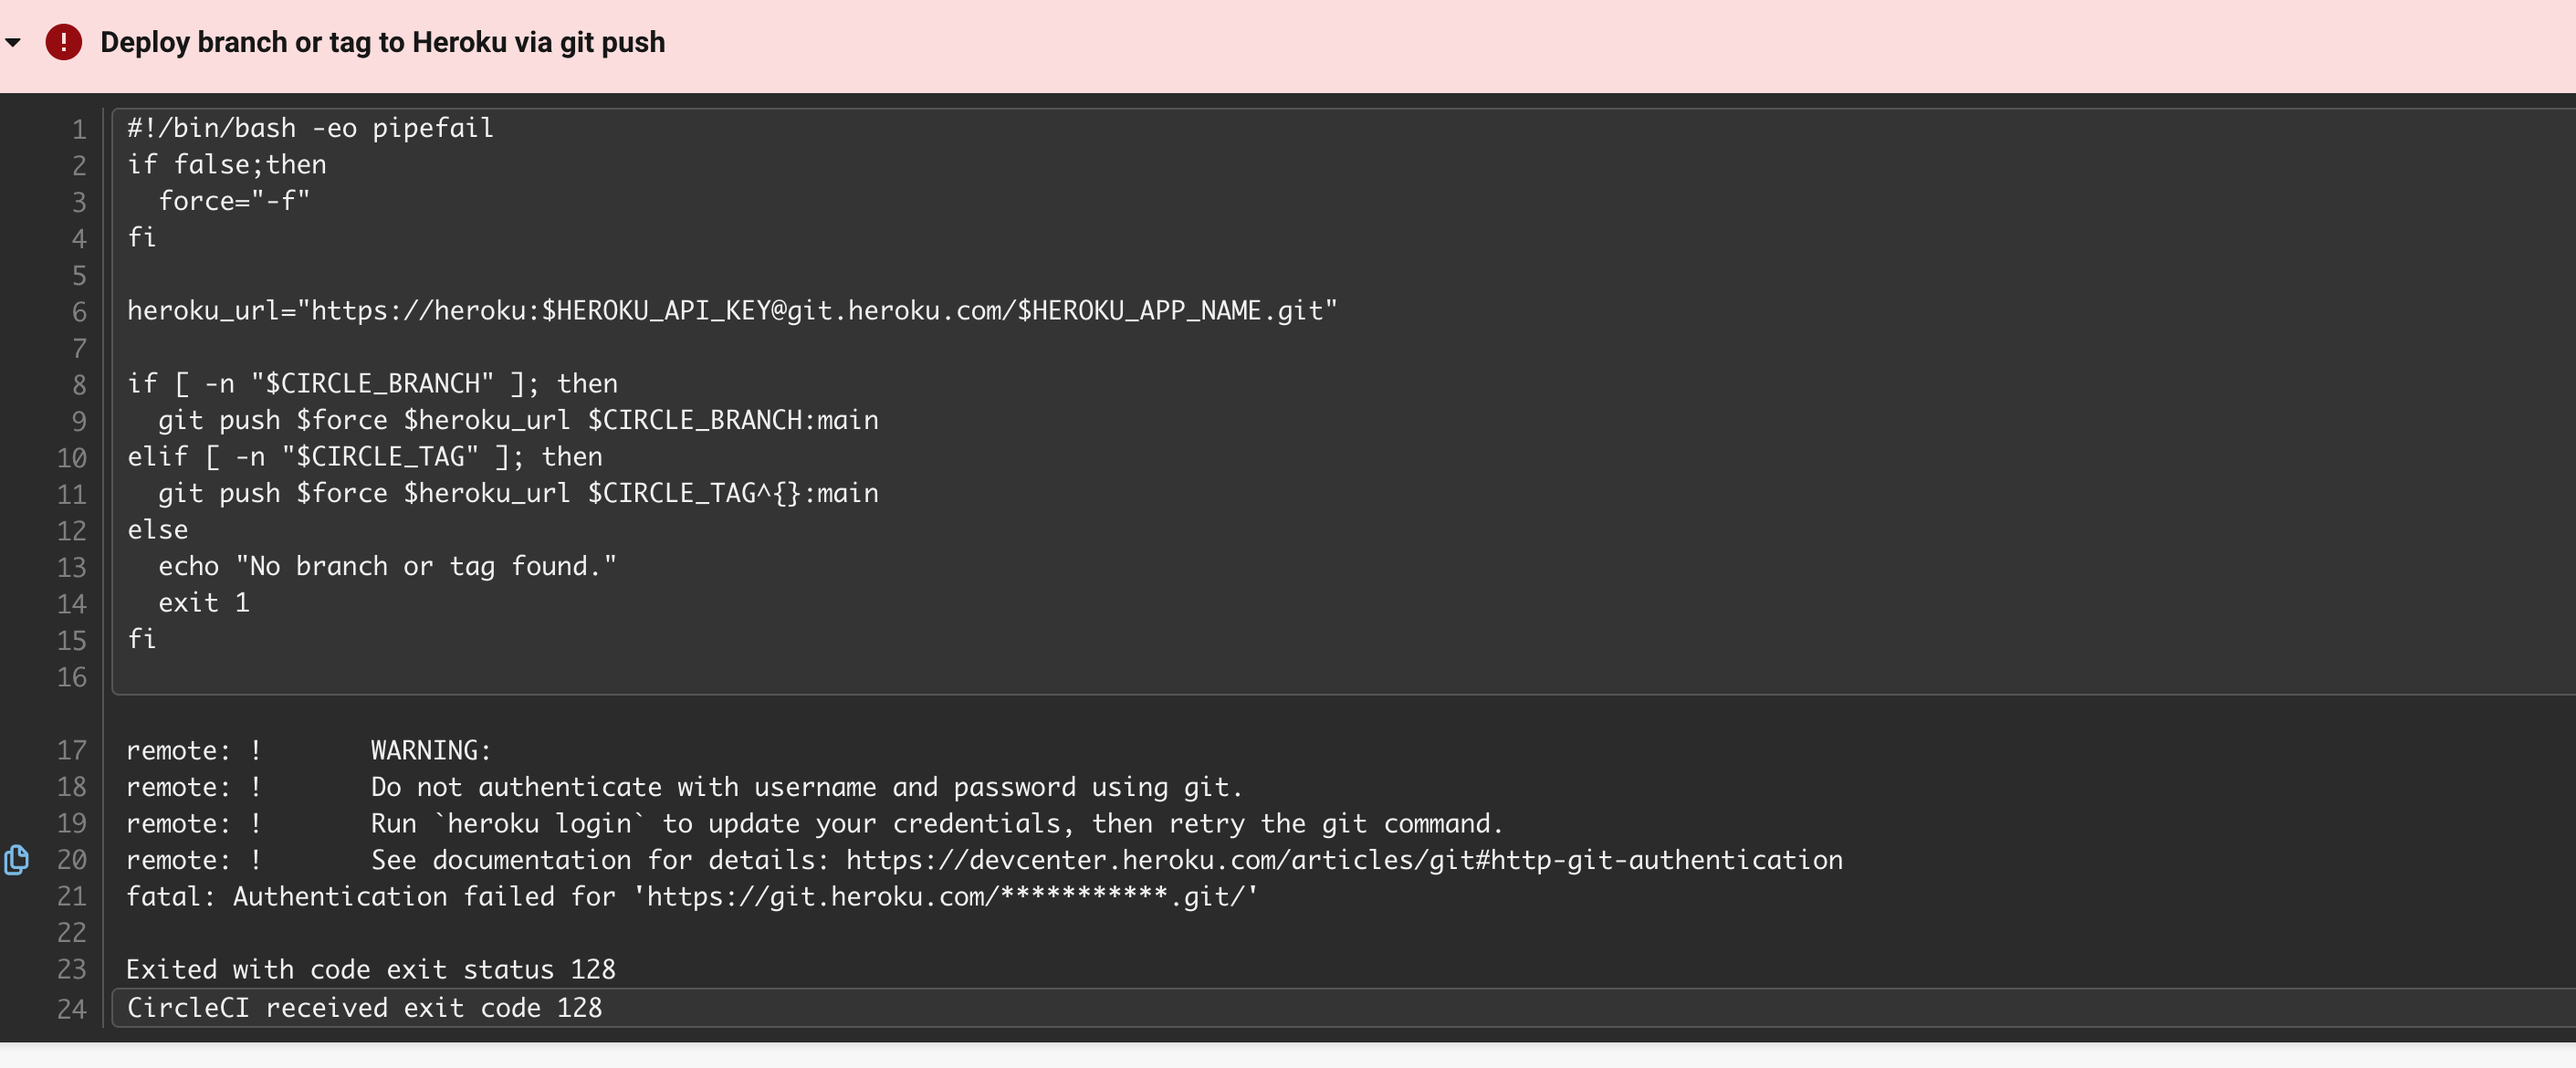Click line number 13 in the gutter

pos(71,567)
